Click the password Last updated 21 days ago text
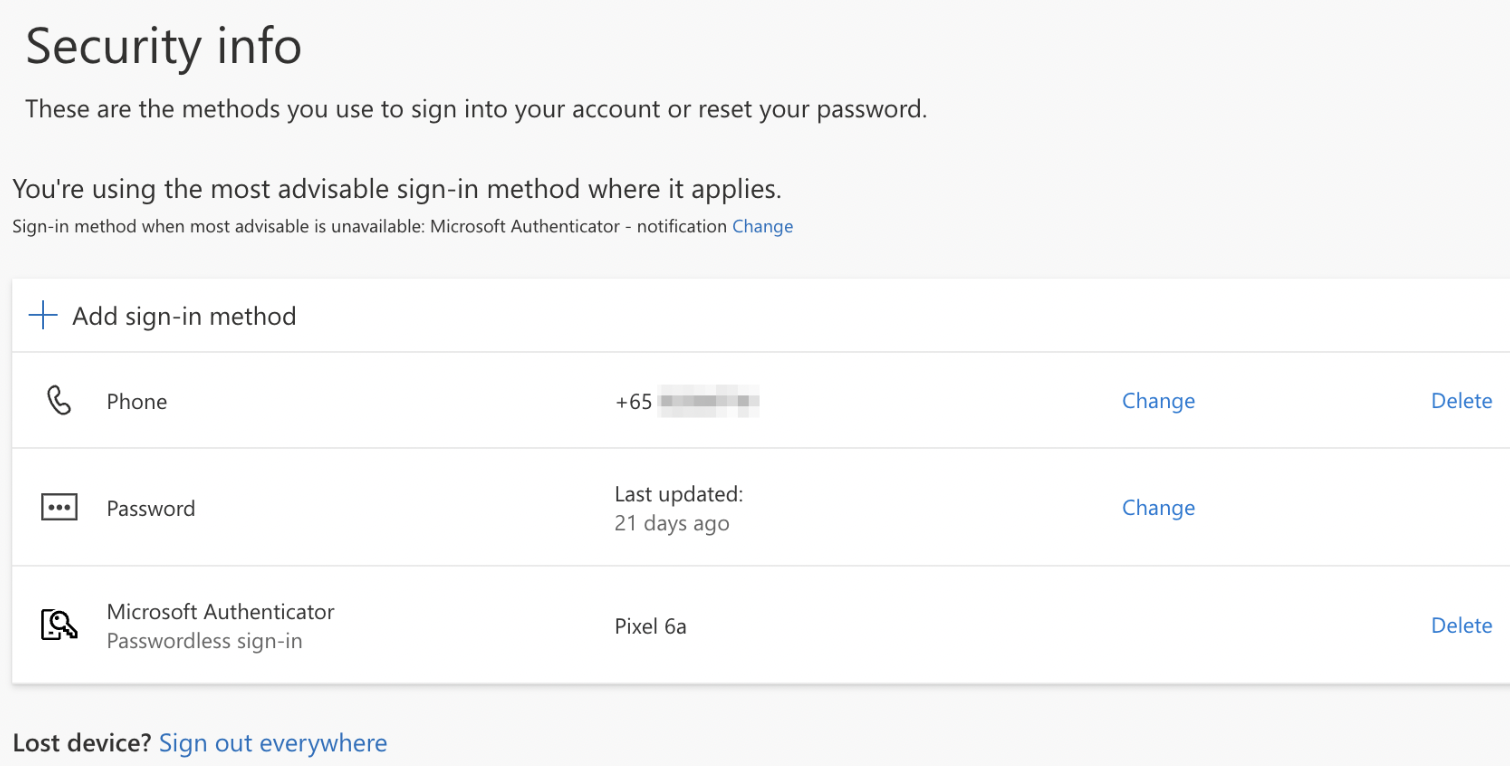This screenshot has width=1510, height=766. [x=678, y=508]
